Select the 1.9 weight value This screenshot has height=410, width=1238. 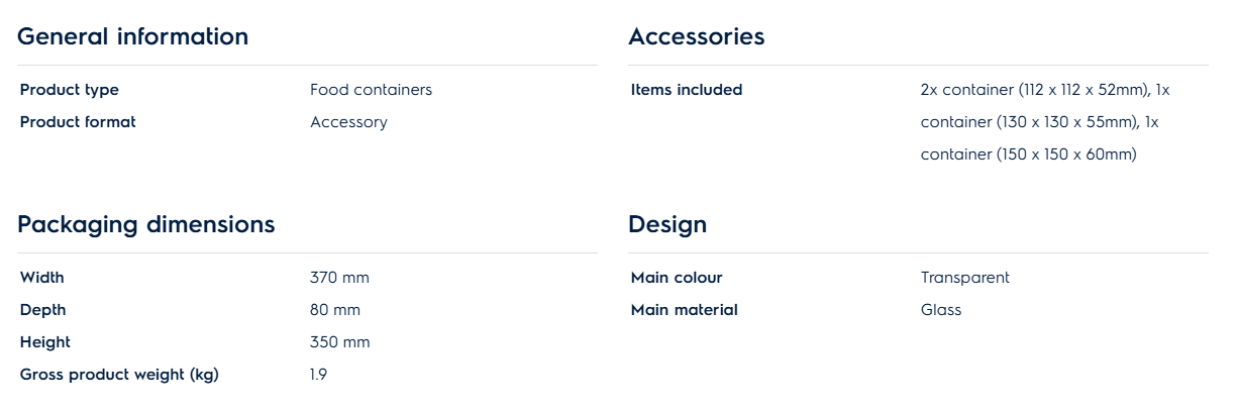click(x=318, y=375)
